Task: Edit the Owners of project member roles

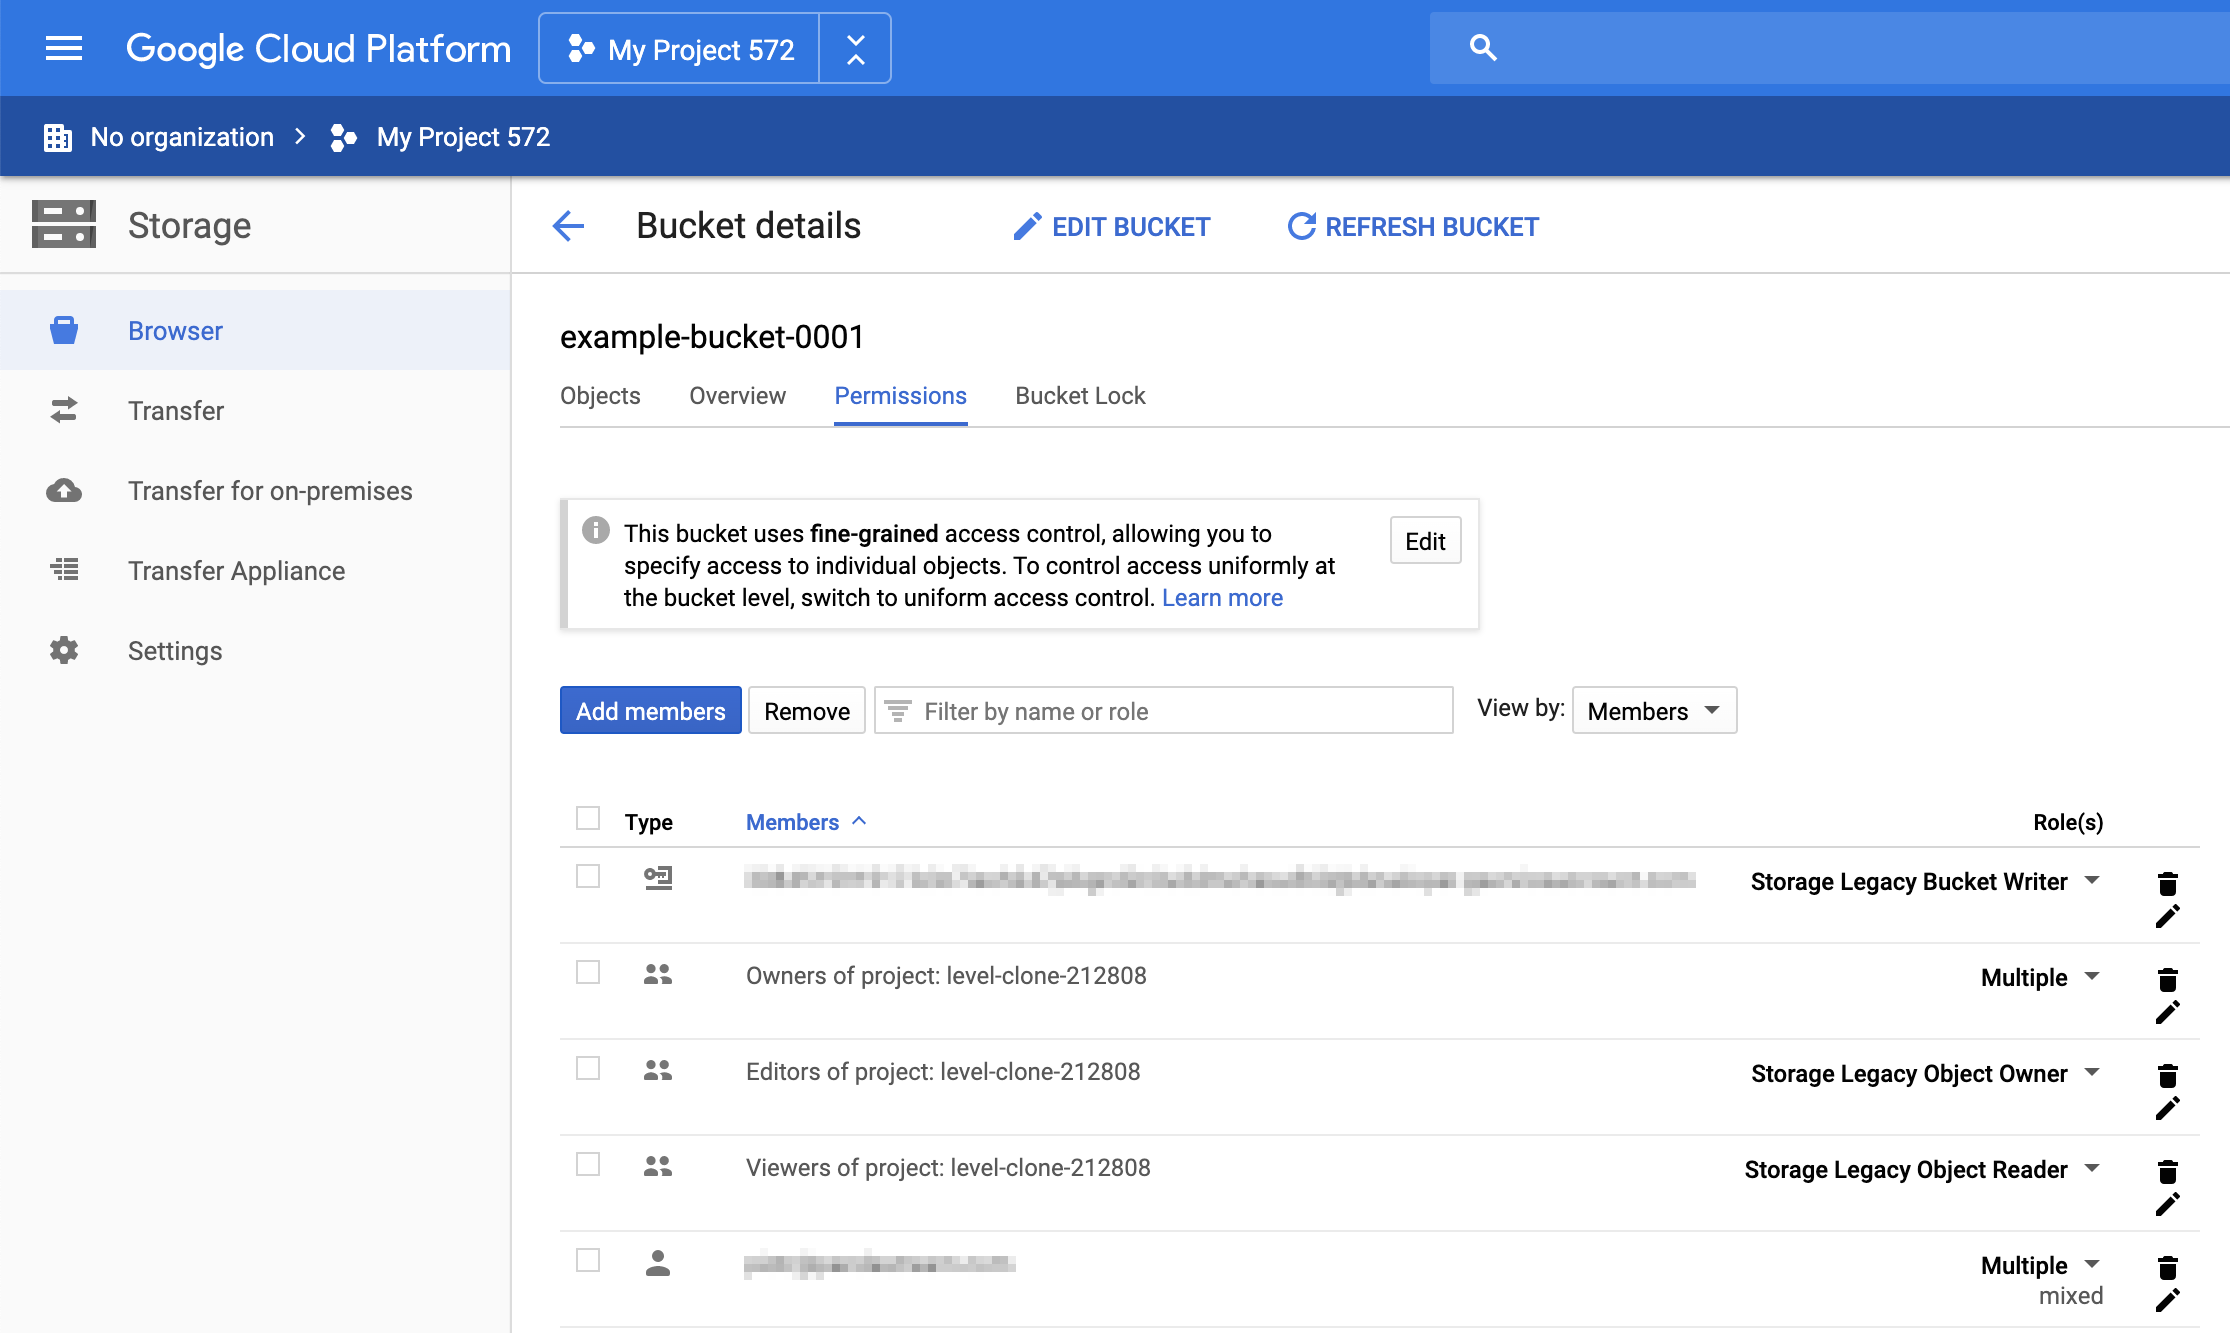Action: click(2167, 1013)
